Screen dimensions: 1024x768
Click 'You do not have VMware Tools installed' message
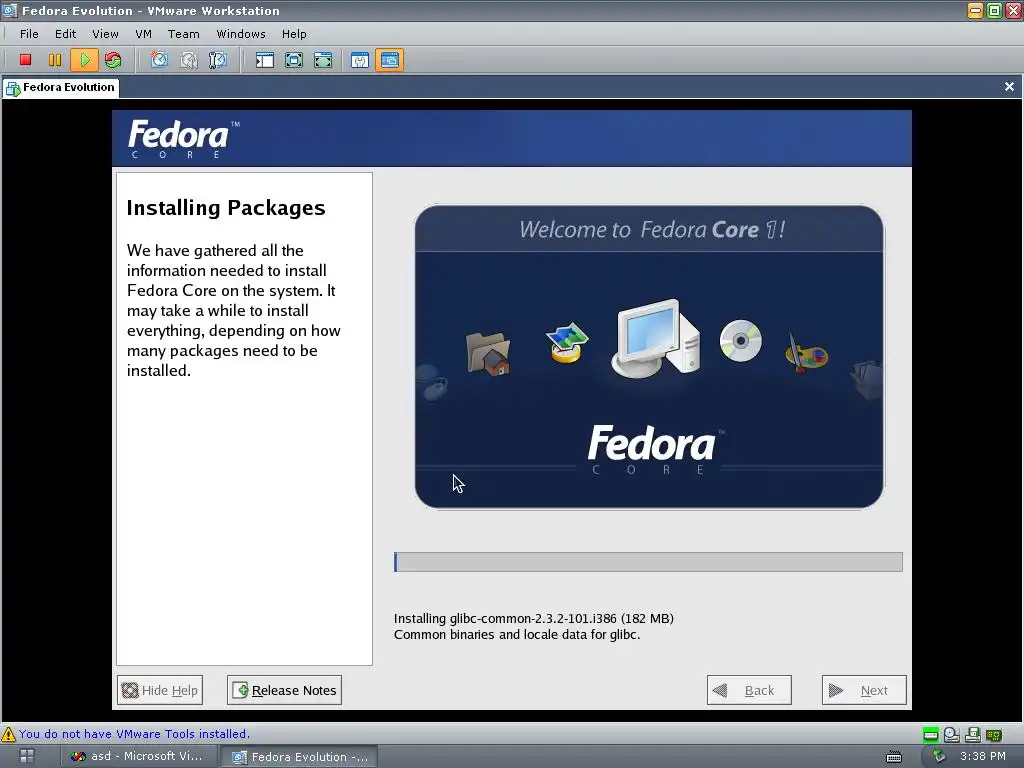134,734
